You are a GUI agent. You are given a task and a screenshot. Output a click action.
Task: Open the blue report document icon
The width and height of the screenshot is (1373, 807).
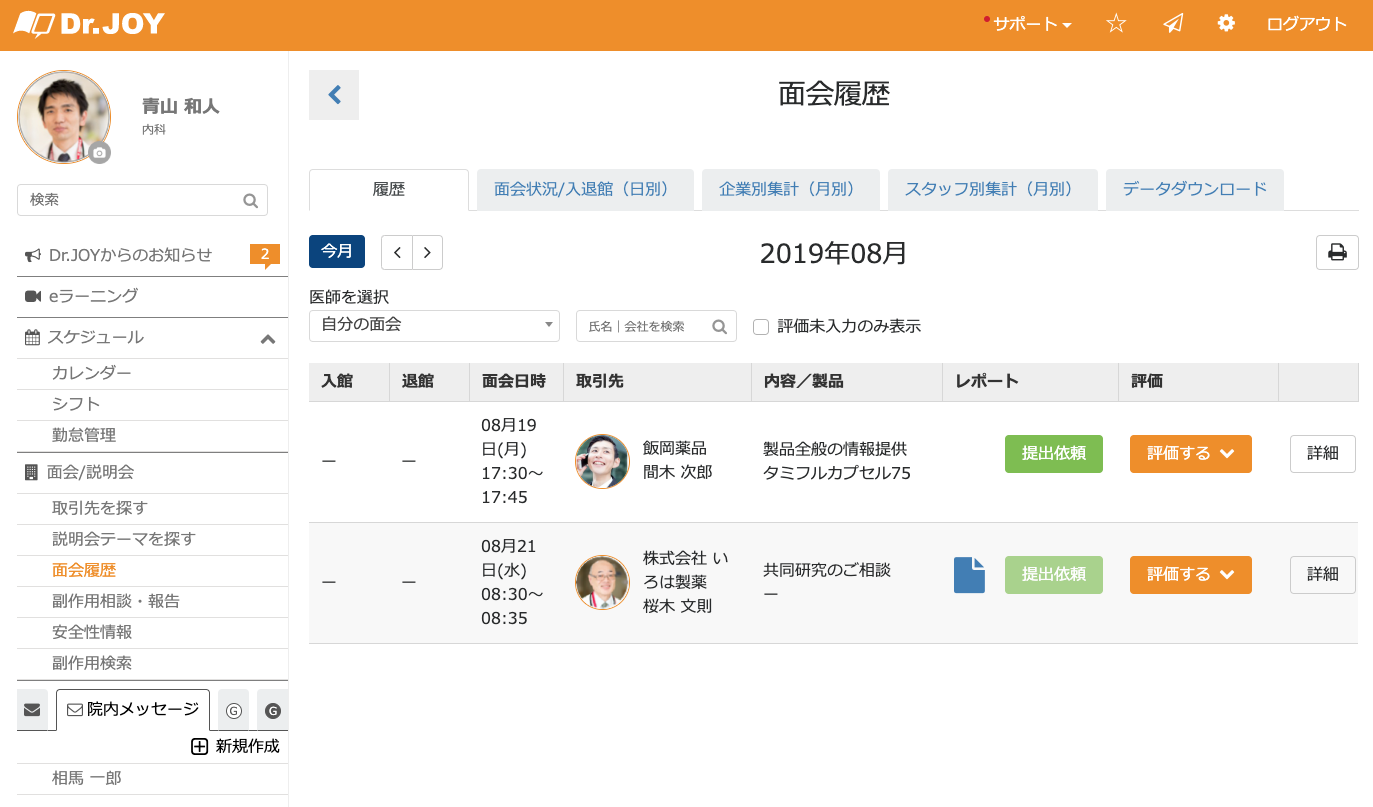coord(969,575)
